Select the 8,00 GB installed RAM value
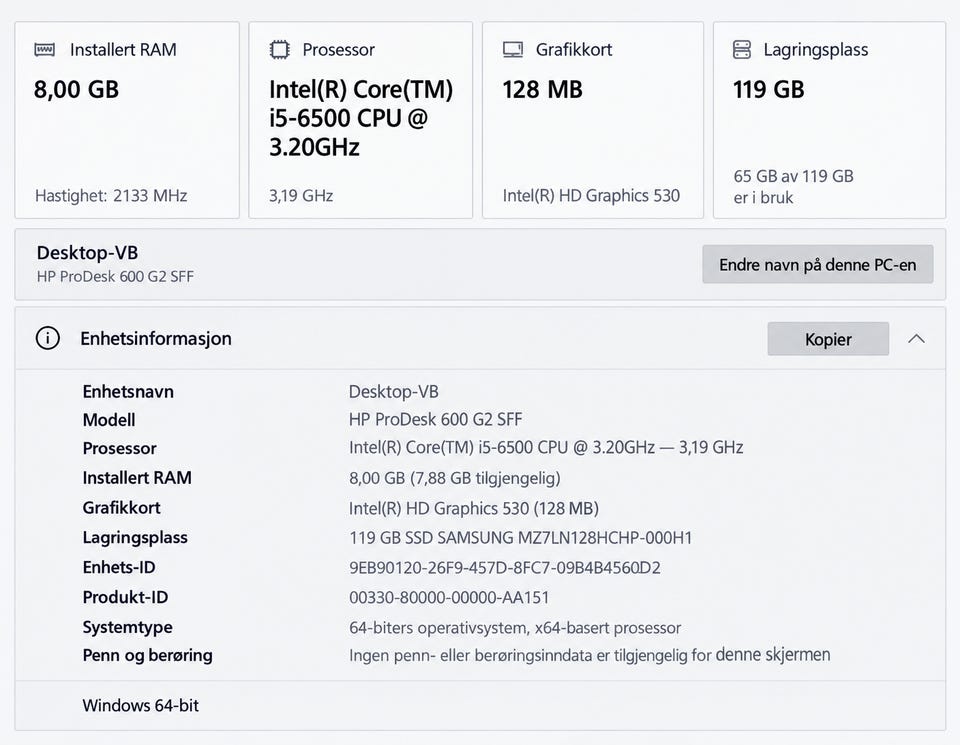 coord(77,89)
